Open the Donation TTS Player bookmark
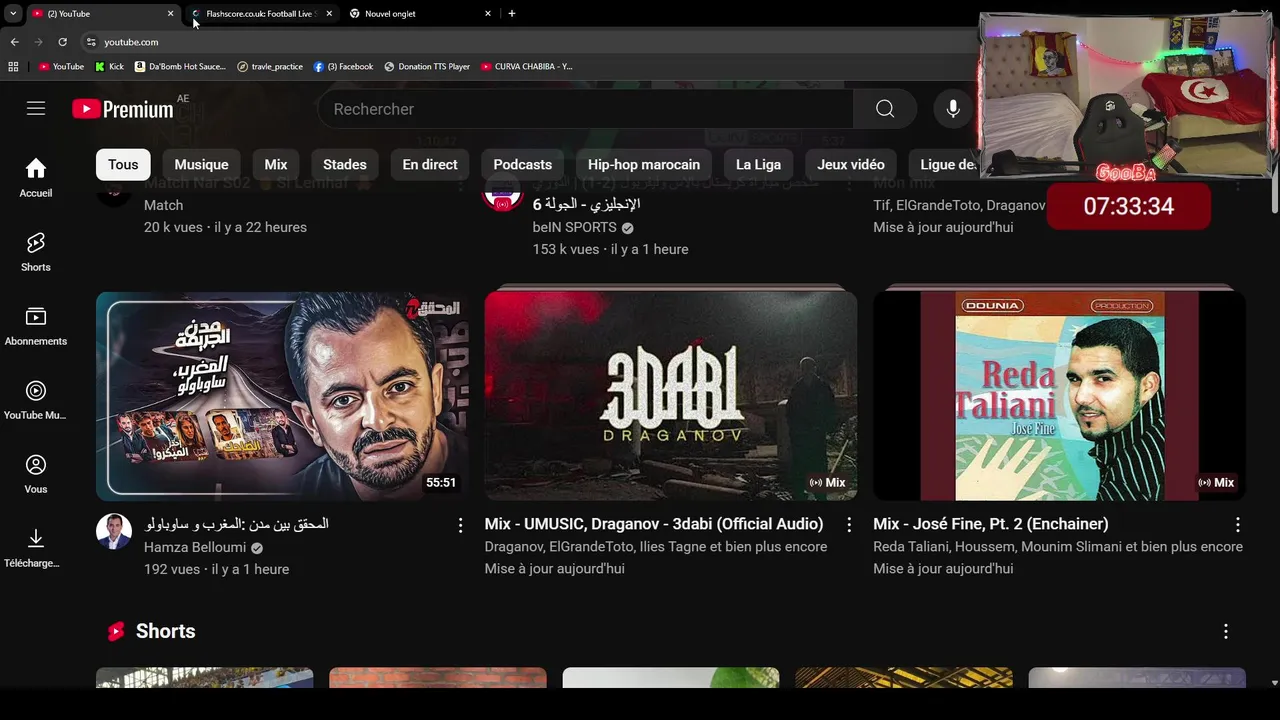This screenshot has height=720, width=1280. [x=427, y=67]
